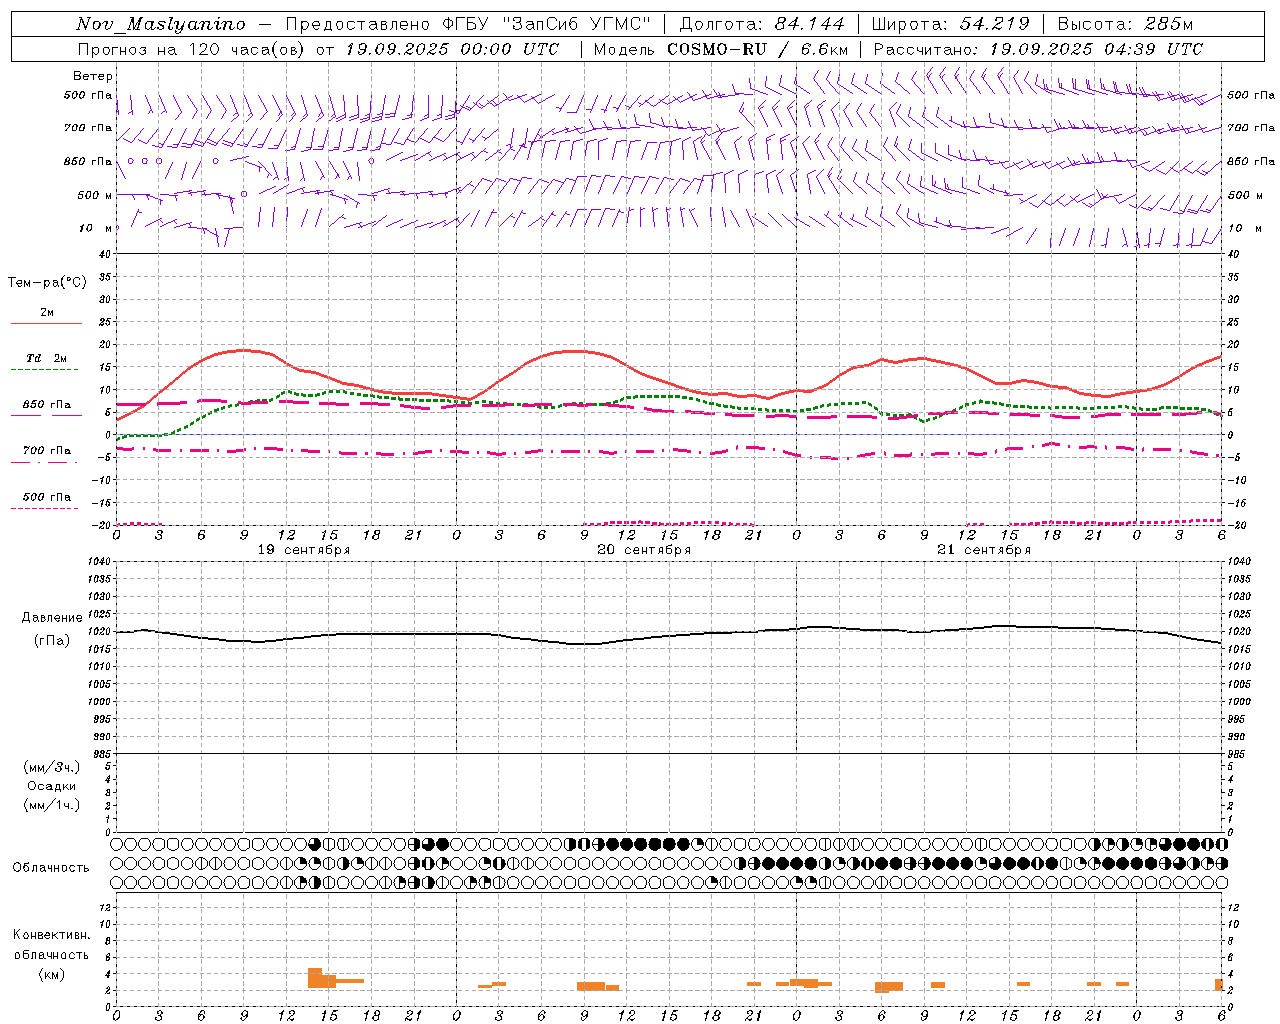Click left '10 м' wind level label
This screenshot has width=1280, height=1024.
point(96,228)
